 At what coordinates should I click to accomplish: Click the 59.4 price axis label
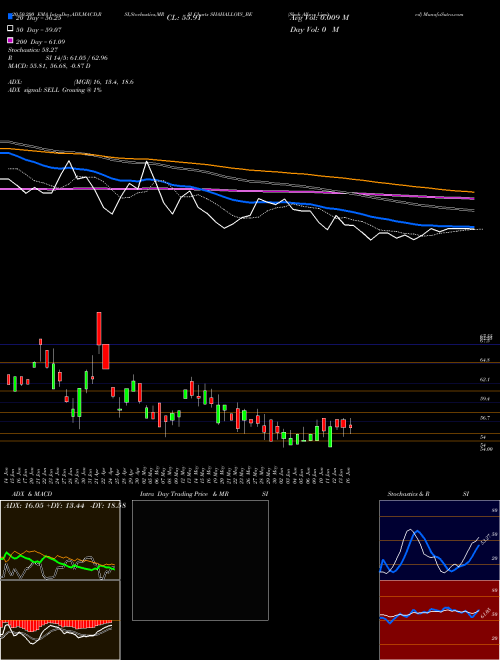(485, 399)
